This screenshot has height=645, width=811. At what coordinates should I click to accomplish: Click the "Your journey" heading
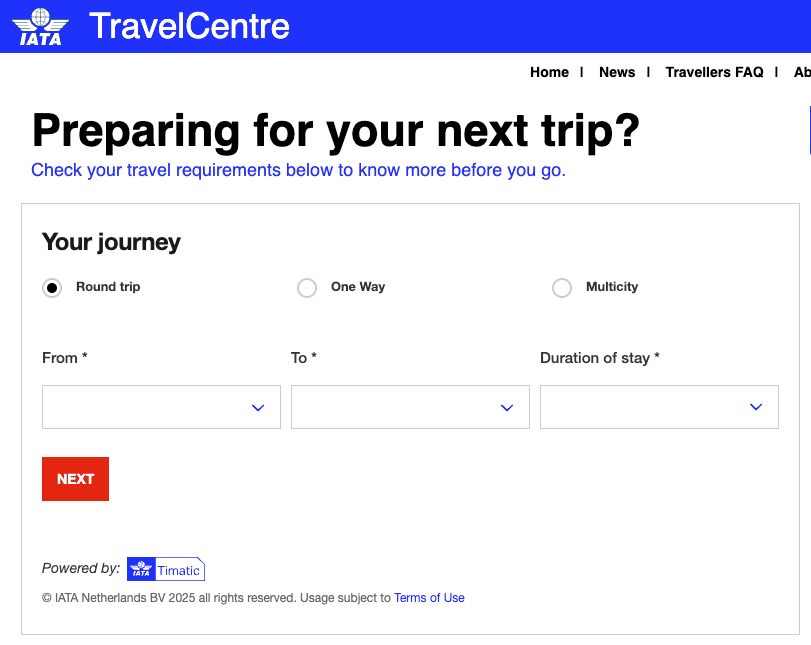click(111, 242)
